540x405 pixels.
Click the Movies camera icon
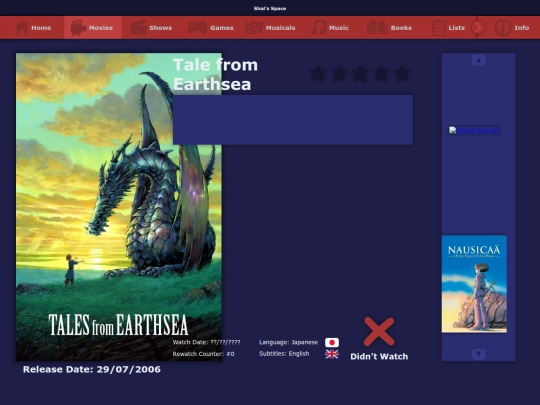78,28
